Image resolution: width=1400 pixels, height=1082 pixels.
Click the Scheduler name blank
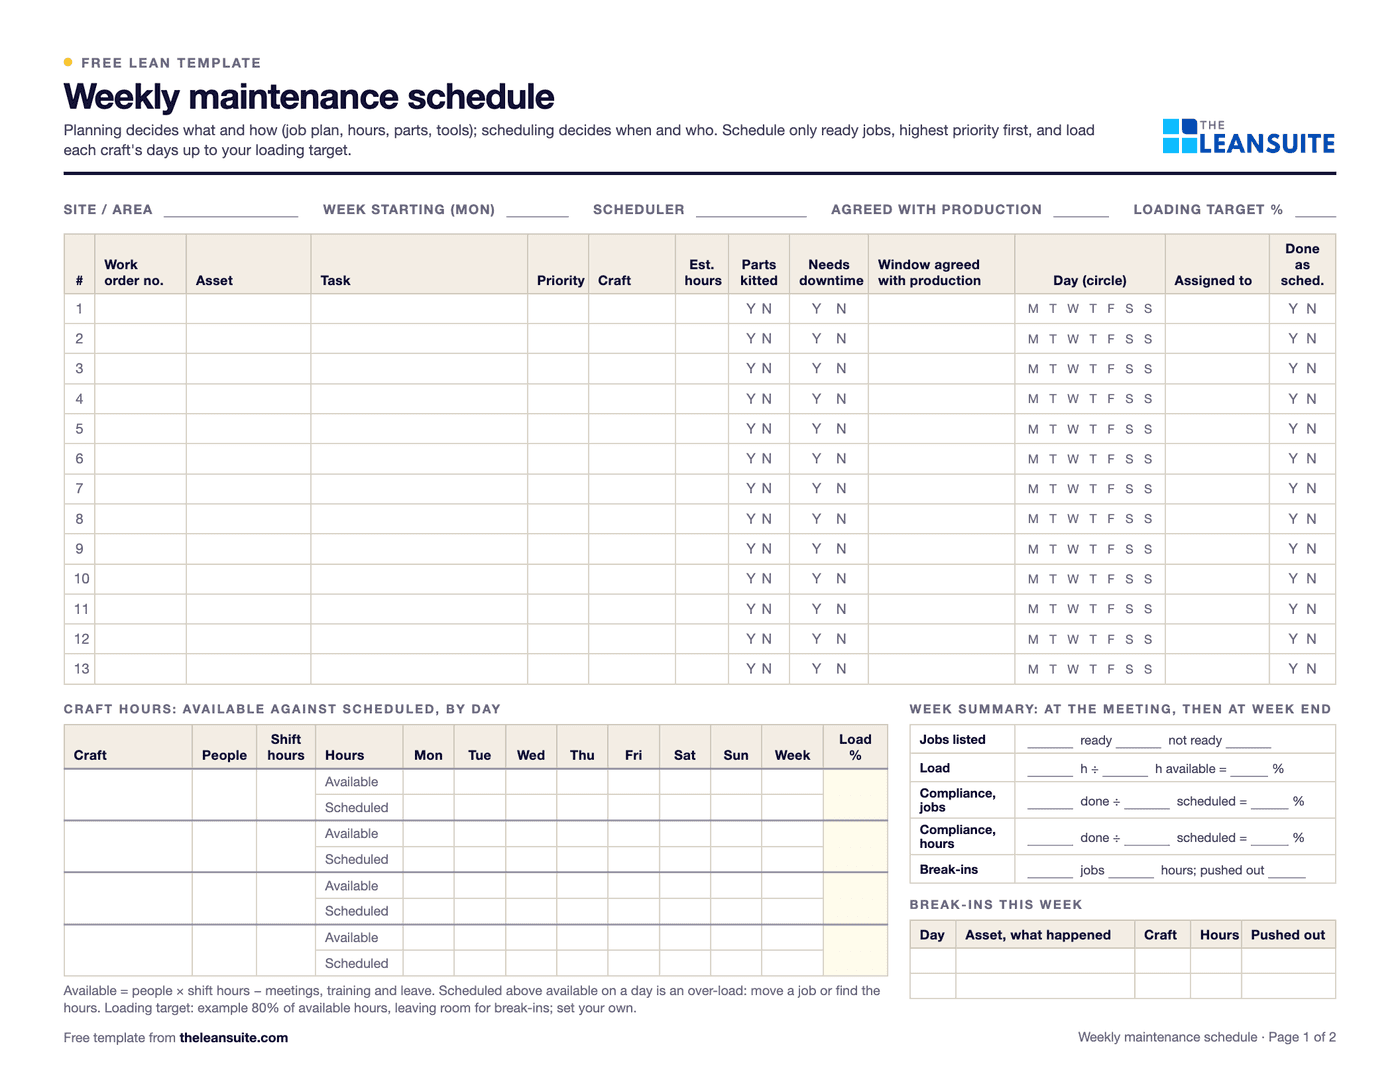coord(751,210)
